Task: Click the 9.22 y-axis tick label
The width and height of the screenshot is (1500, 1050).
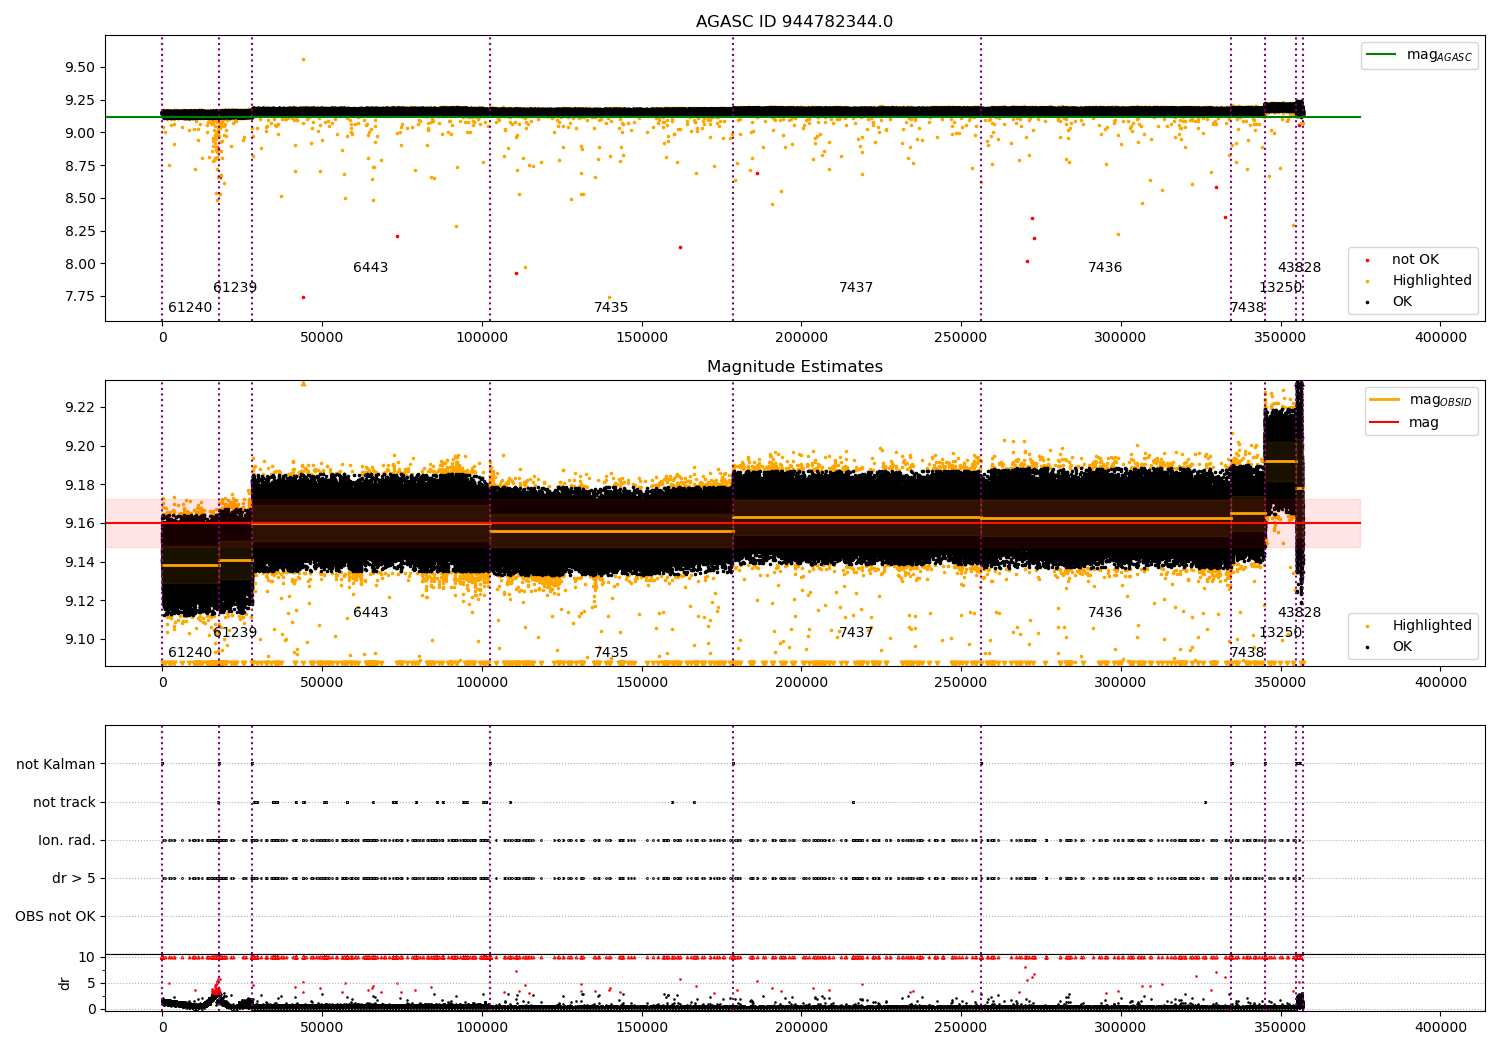Action: 81,407
